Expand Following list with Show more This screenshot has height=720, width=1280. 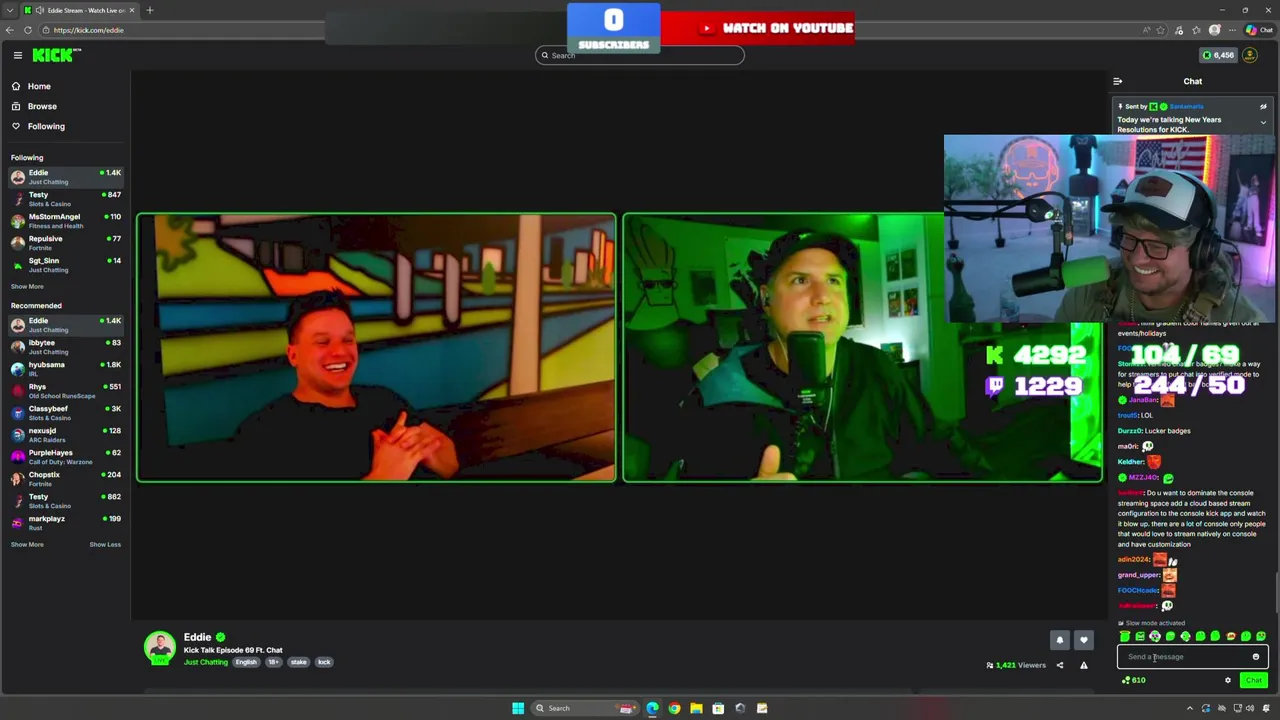coord(27,286)
